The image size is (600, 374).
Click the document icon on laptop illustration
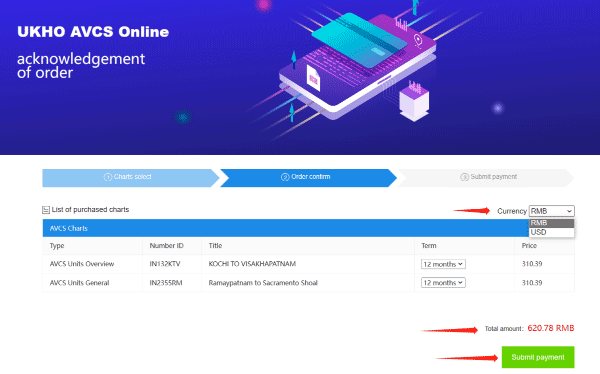(x=313, y=78)
